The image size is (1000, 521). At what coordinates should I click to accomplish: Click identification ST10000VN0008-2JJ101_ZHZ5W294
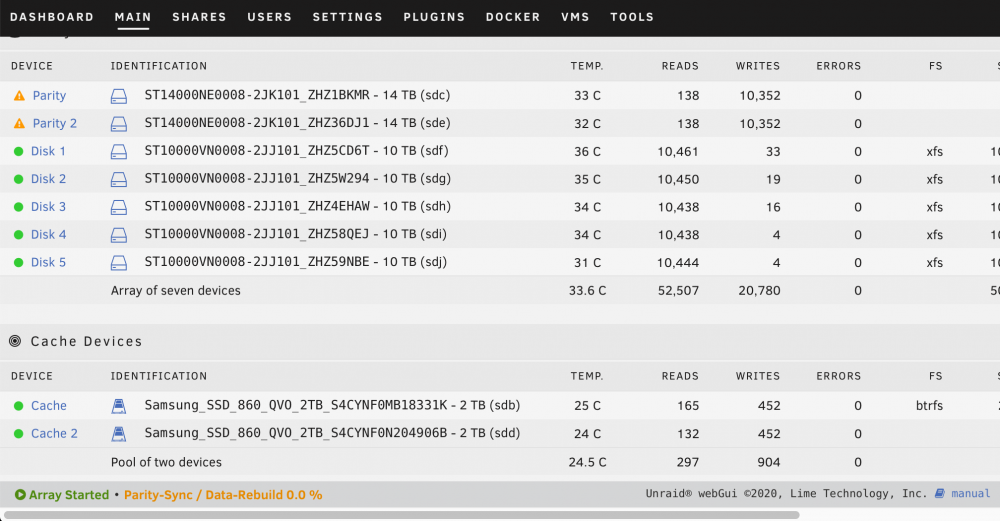coord(257,179)
